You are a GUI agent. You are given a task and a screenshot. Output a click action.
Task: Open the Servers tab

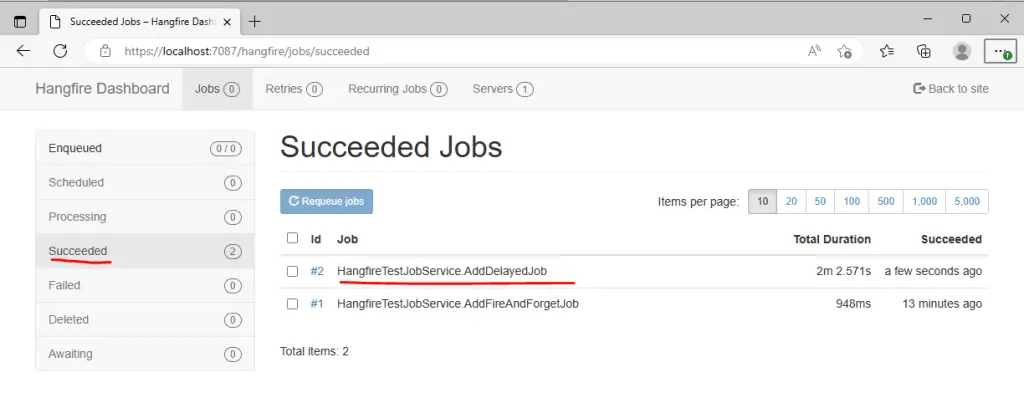[x=503, y=89]
